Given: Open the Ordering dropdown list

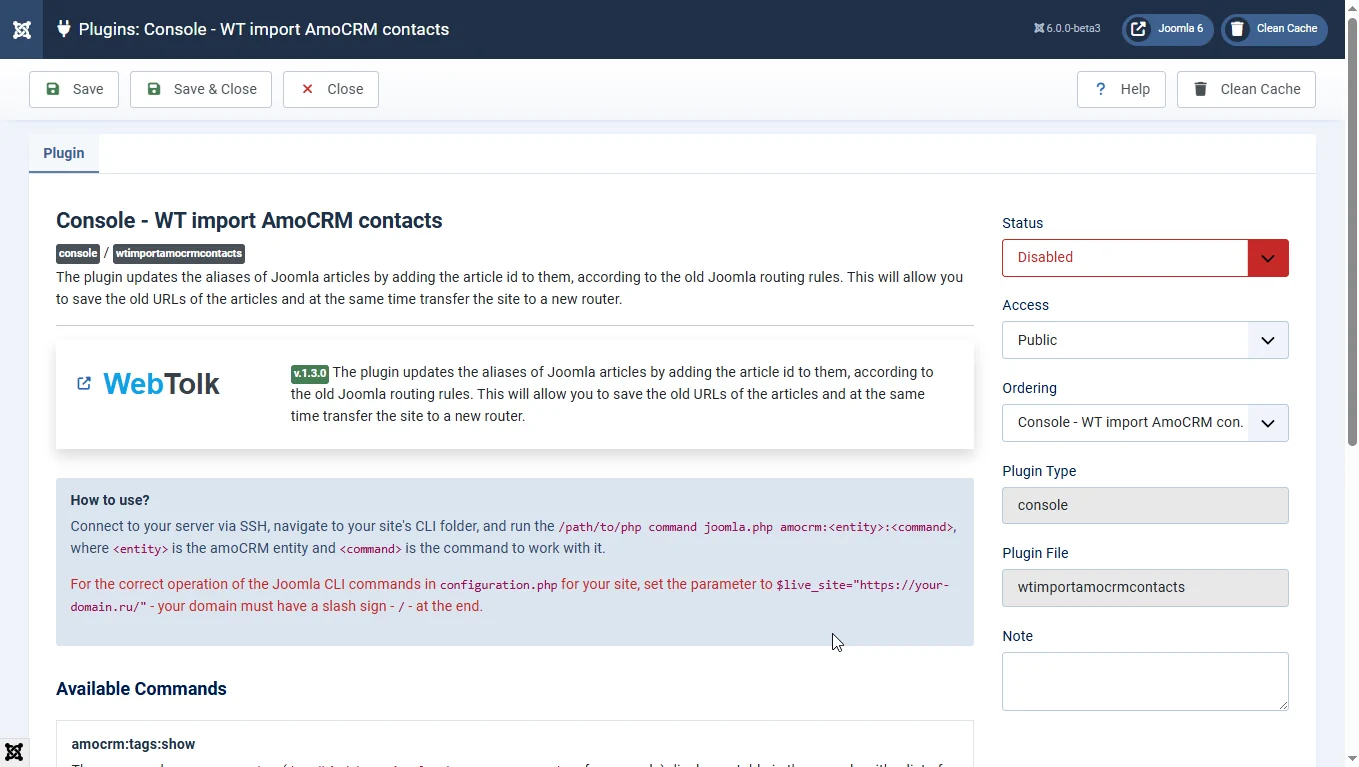Looking at the screenshot, I should point(1144,423).
